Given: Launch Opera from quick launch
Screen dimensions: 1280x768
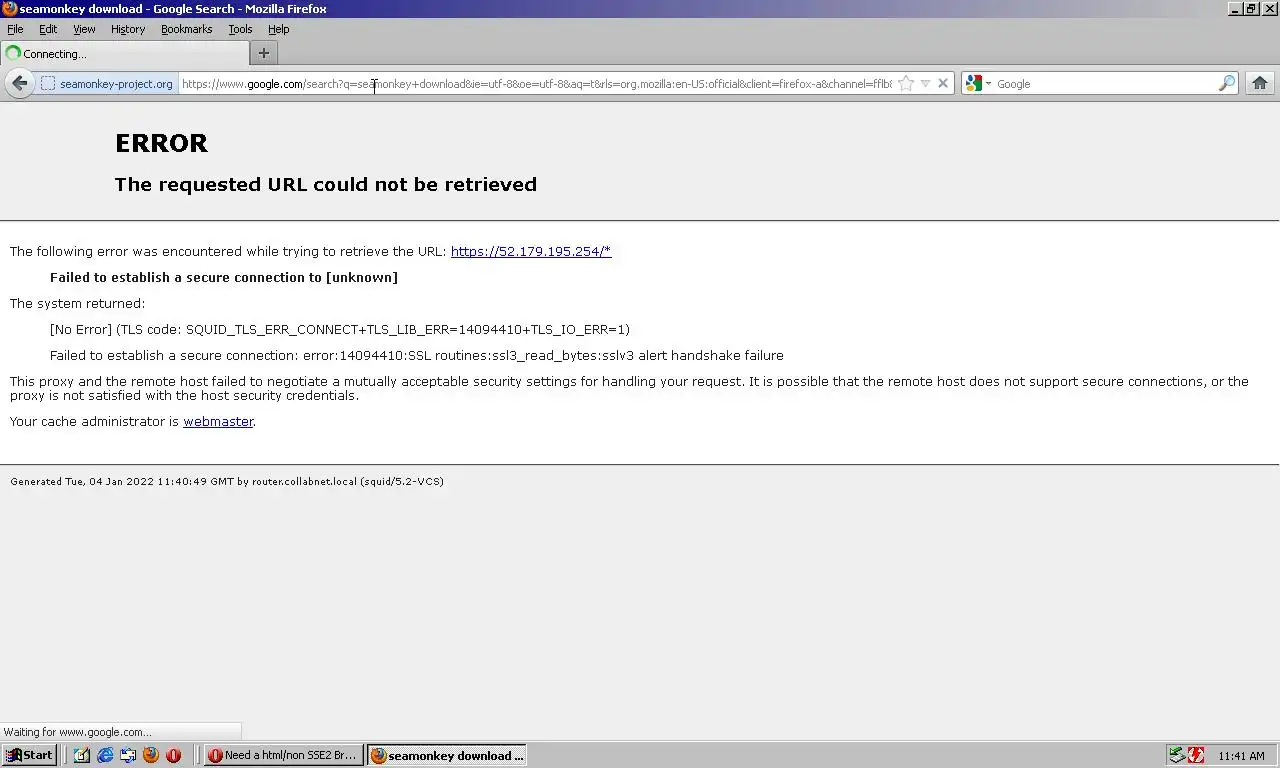Looking at the screenshot, I should click(174, 755).
